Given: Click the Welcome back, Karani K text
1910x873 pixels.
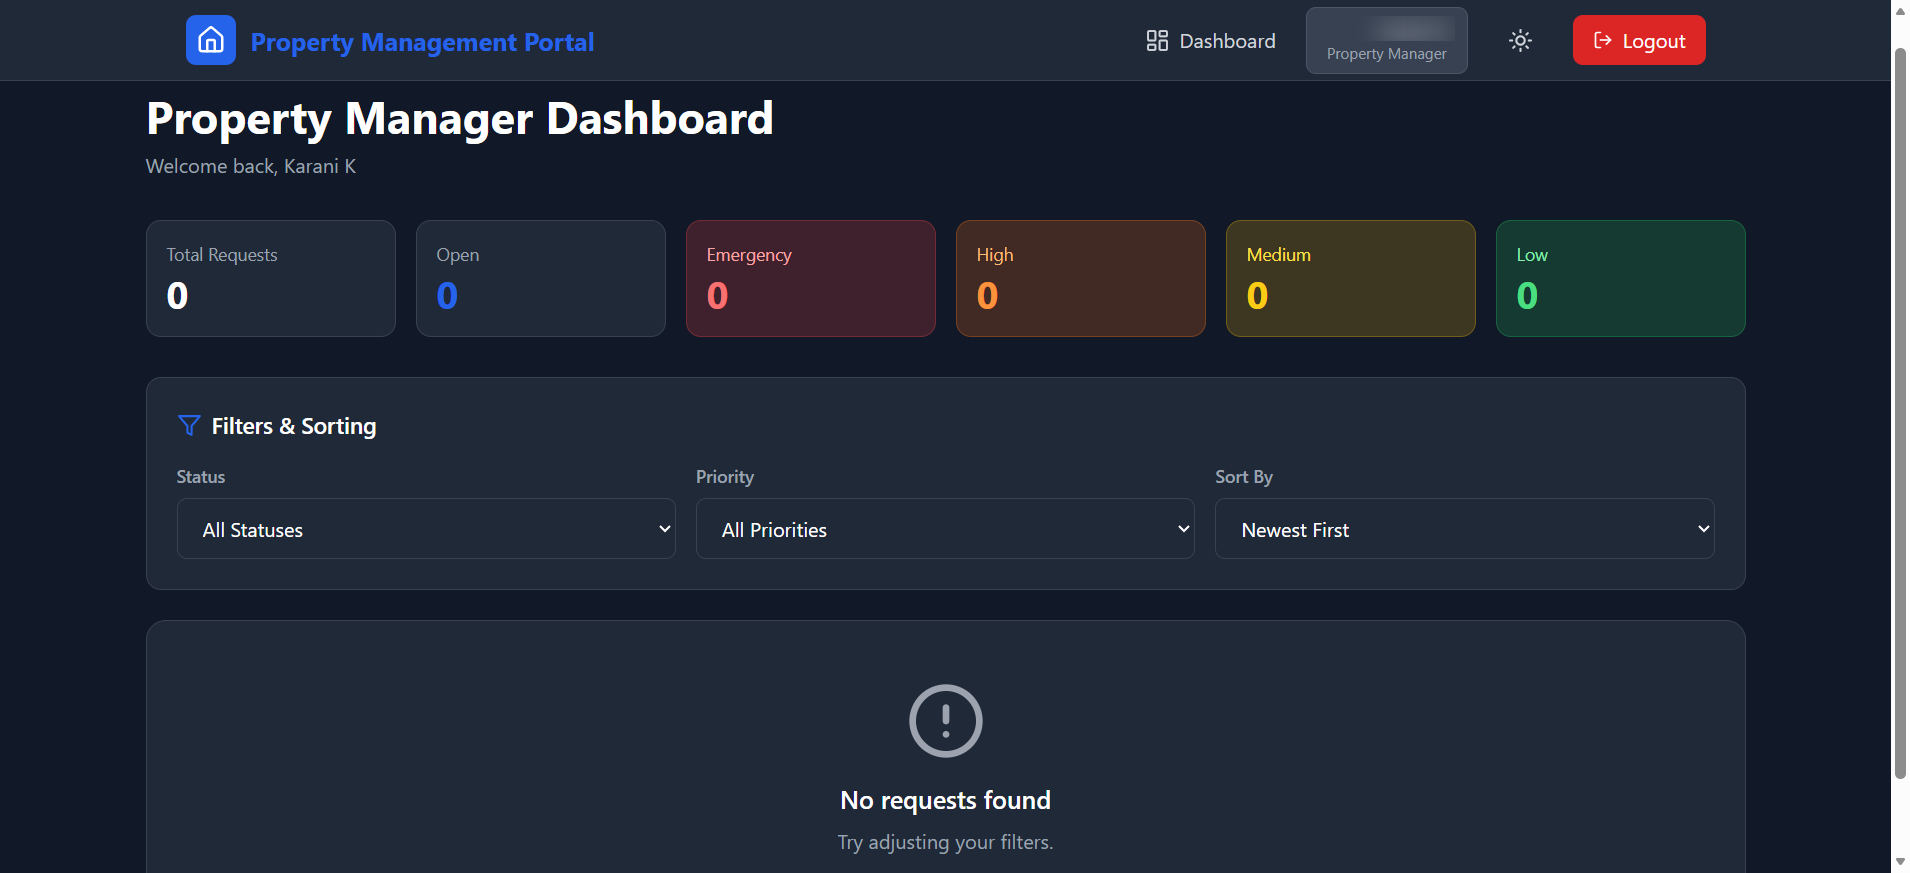Looking at the screenshot, I should point(251,167).
